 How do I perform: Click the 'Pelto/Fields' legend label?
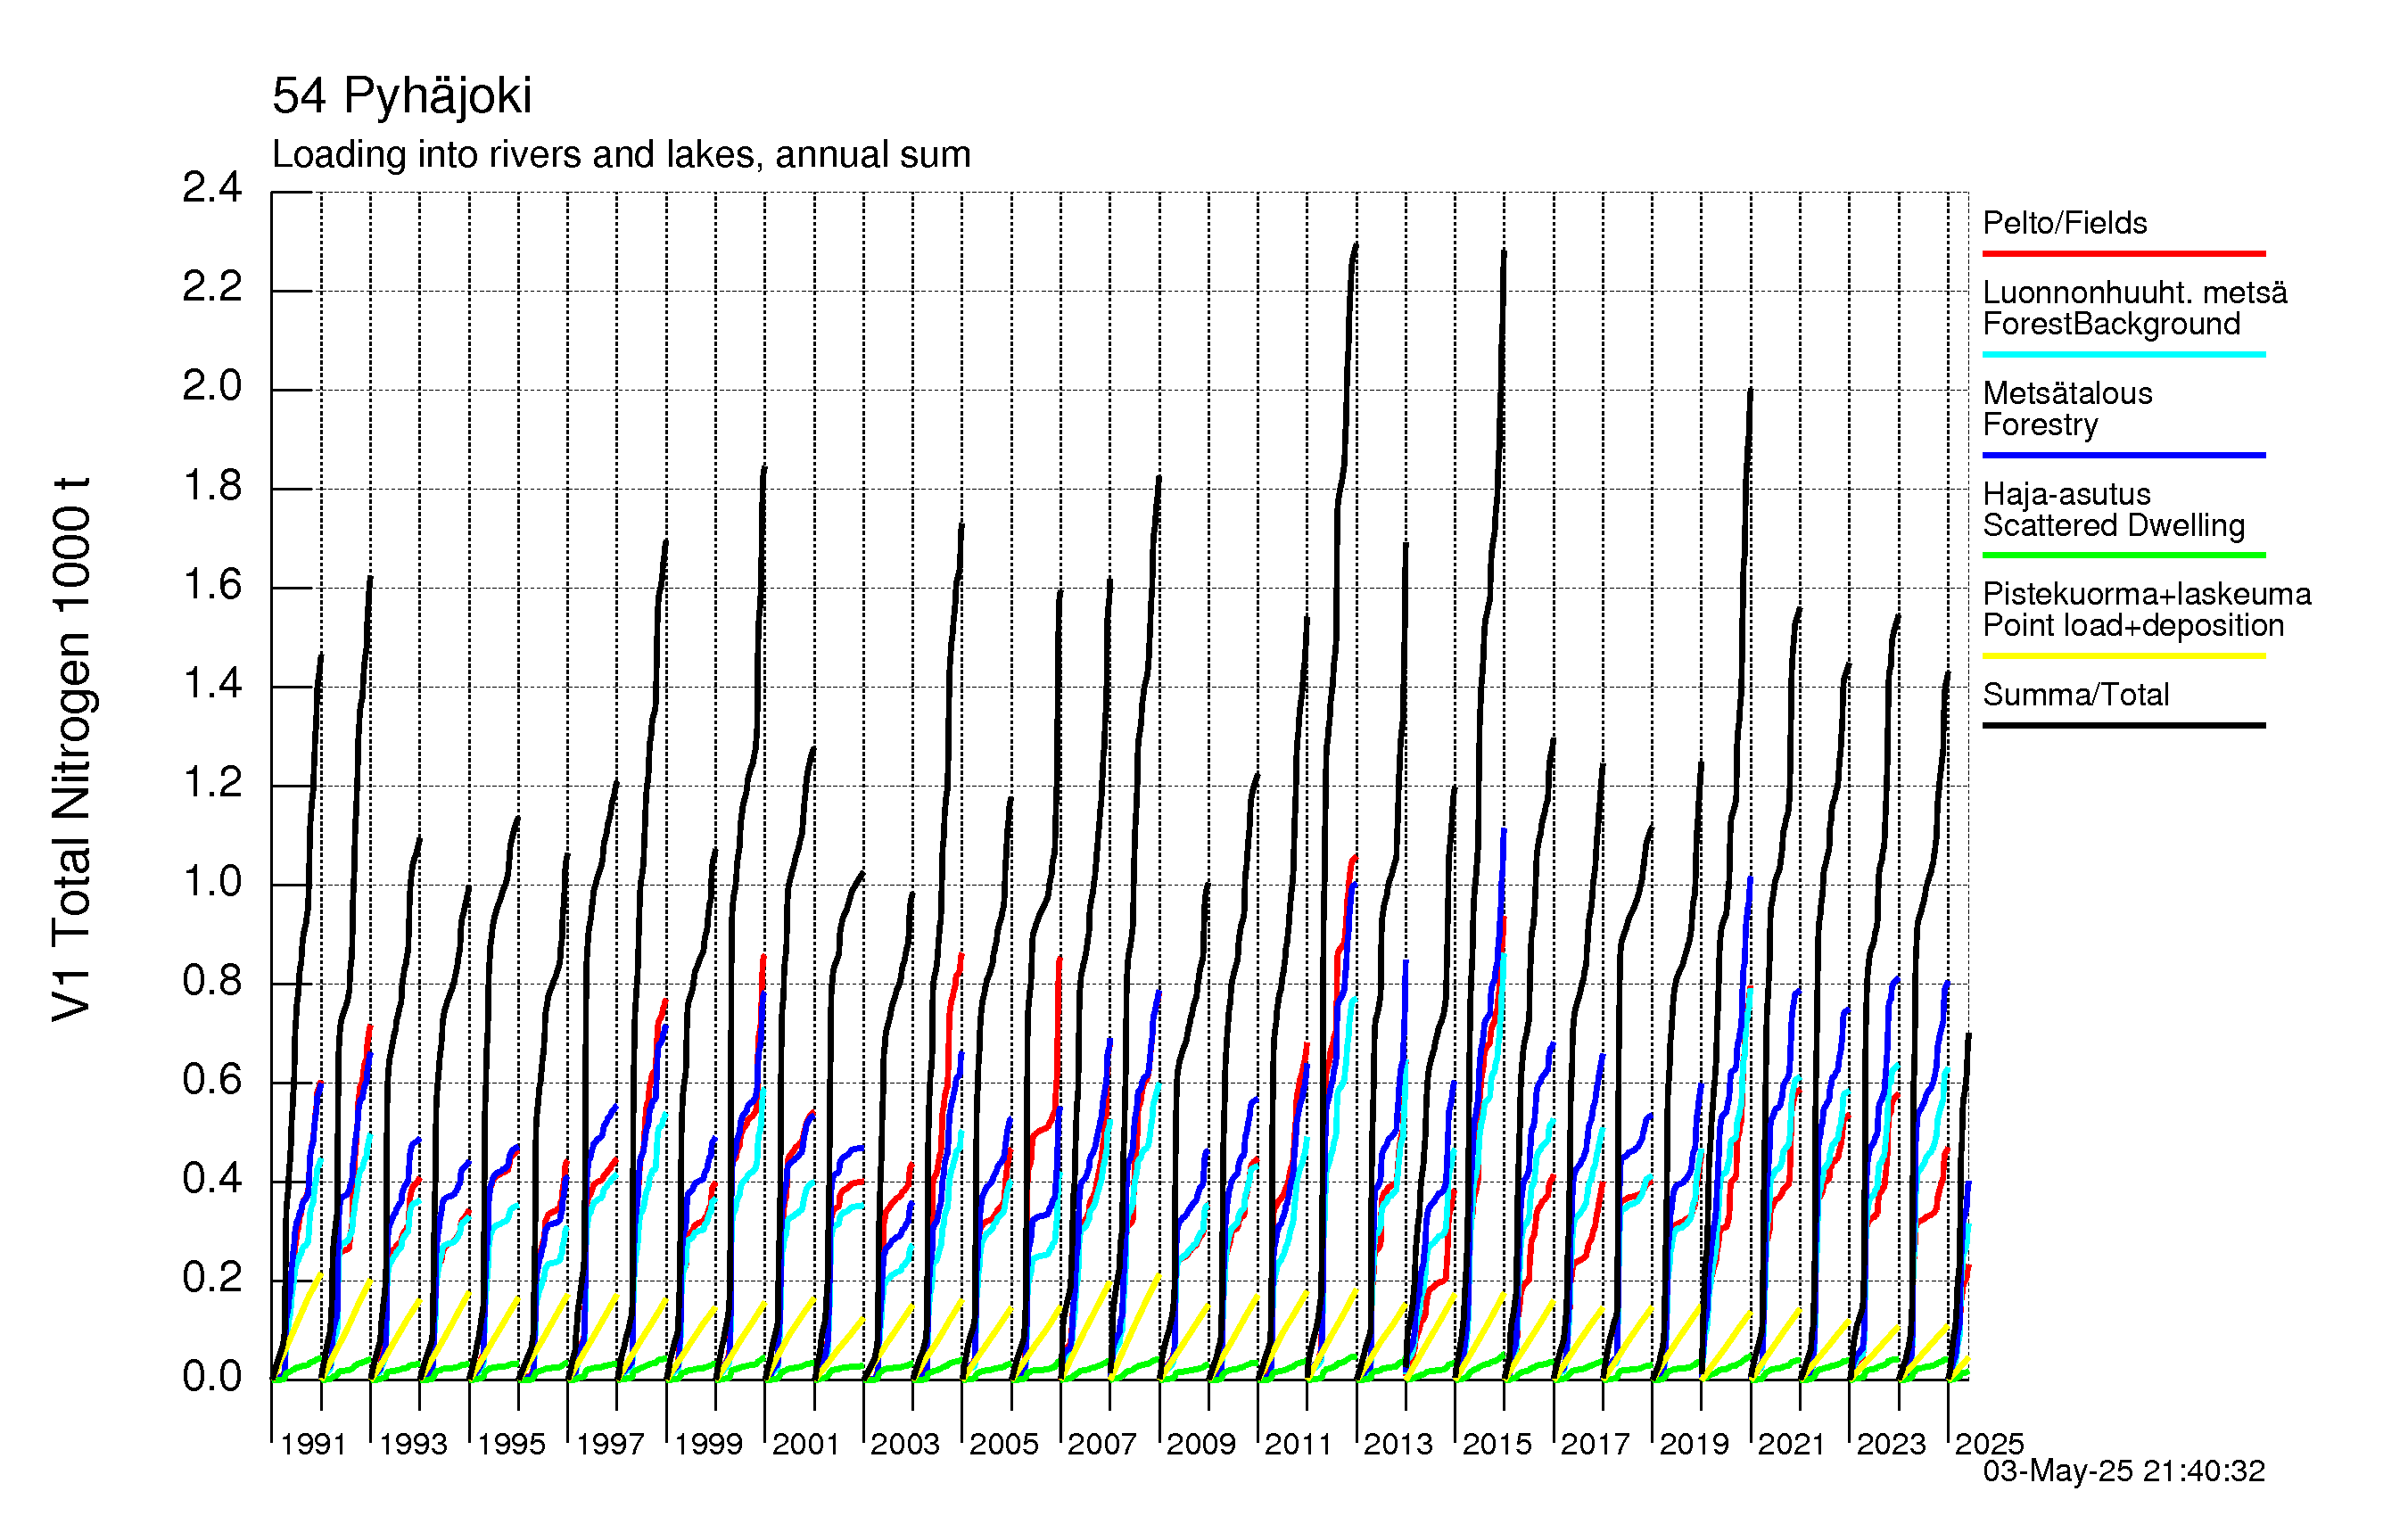[x=2065, y=222]
